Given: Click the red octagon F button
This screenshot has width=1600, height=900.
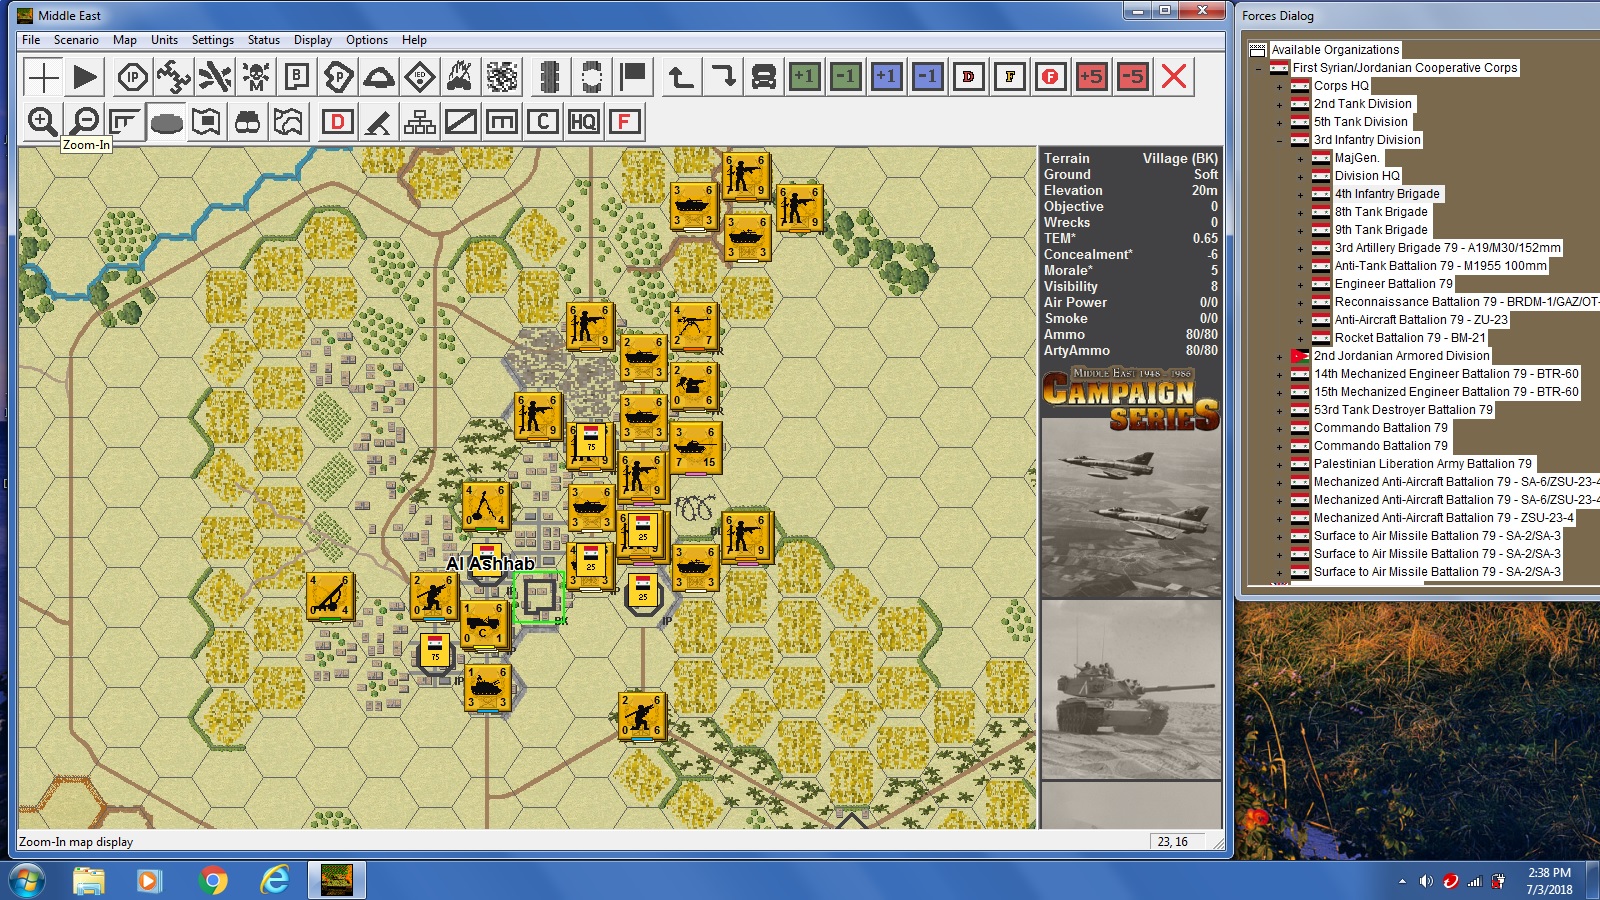Looking at the screenshot, I should click(1051, 76).
